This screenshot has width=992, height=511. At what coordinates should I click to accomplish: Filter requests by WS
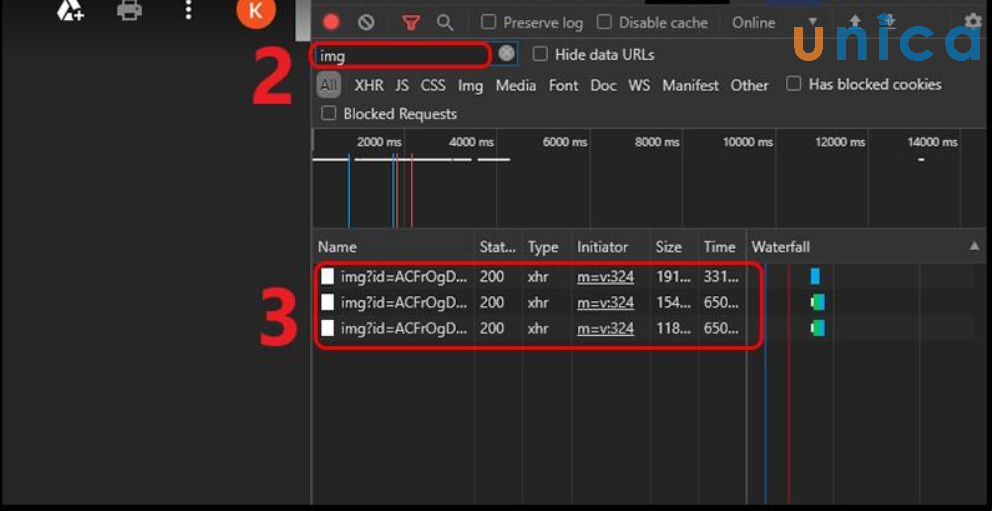[639, 85]
